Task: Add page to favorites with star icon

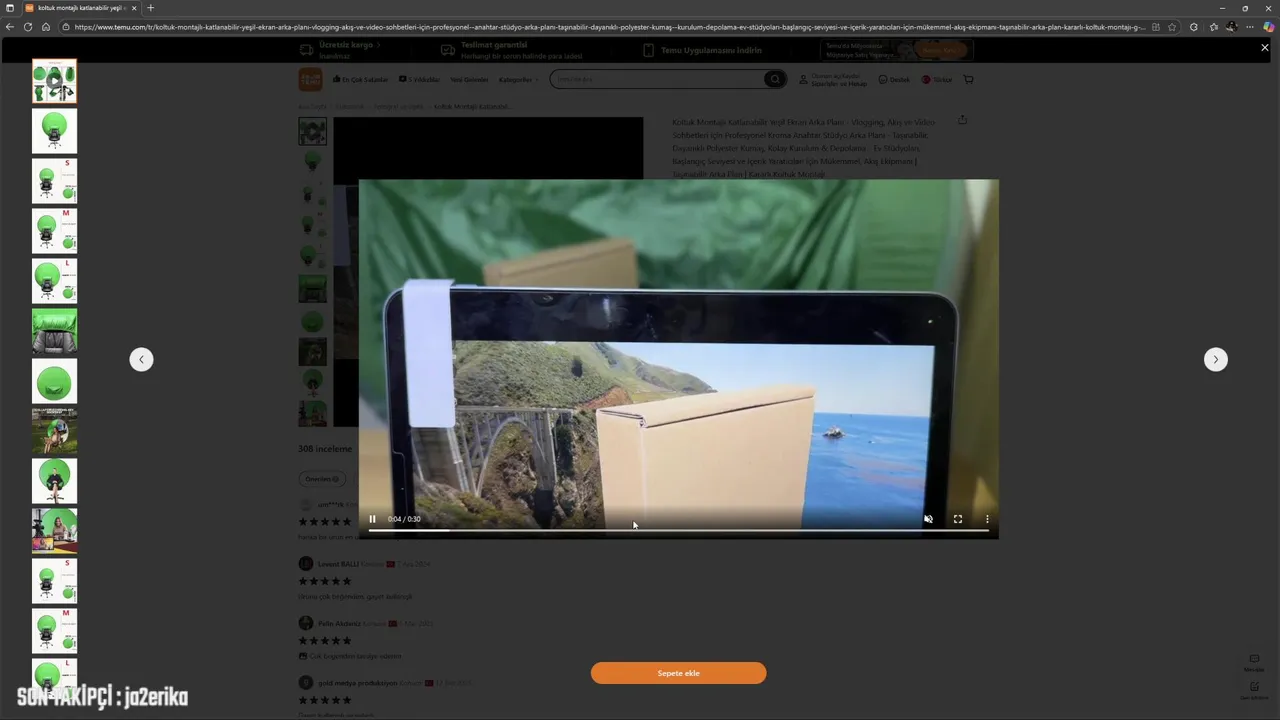Action: click(x=1172, y=27)
